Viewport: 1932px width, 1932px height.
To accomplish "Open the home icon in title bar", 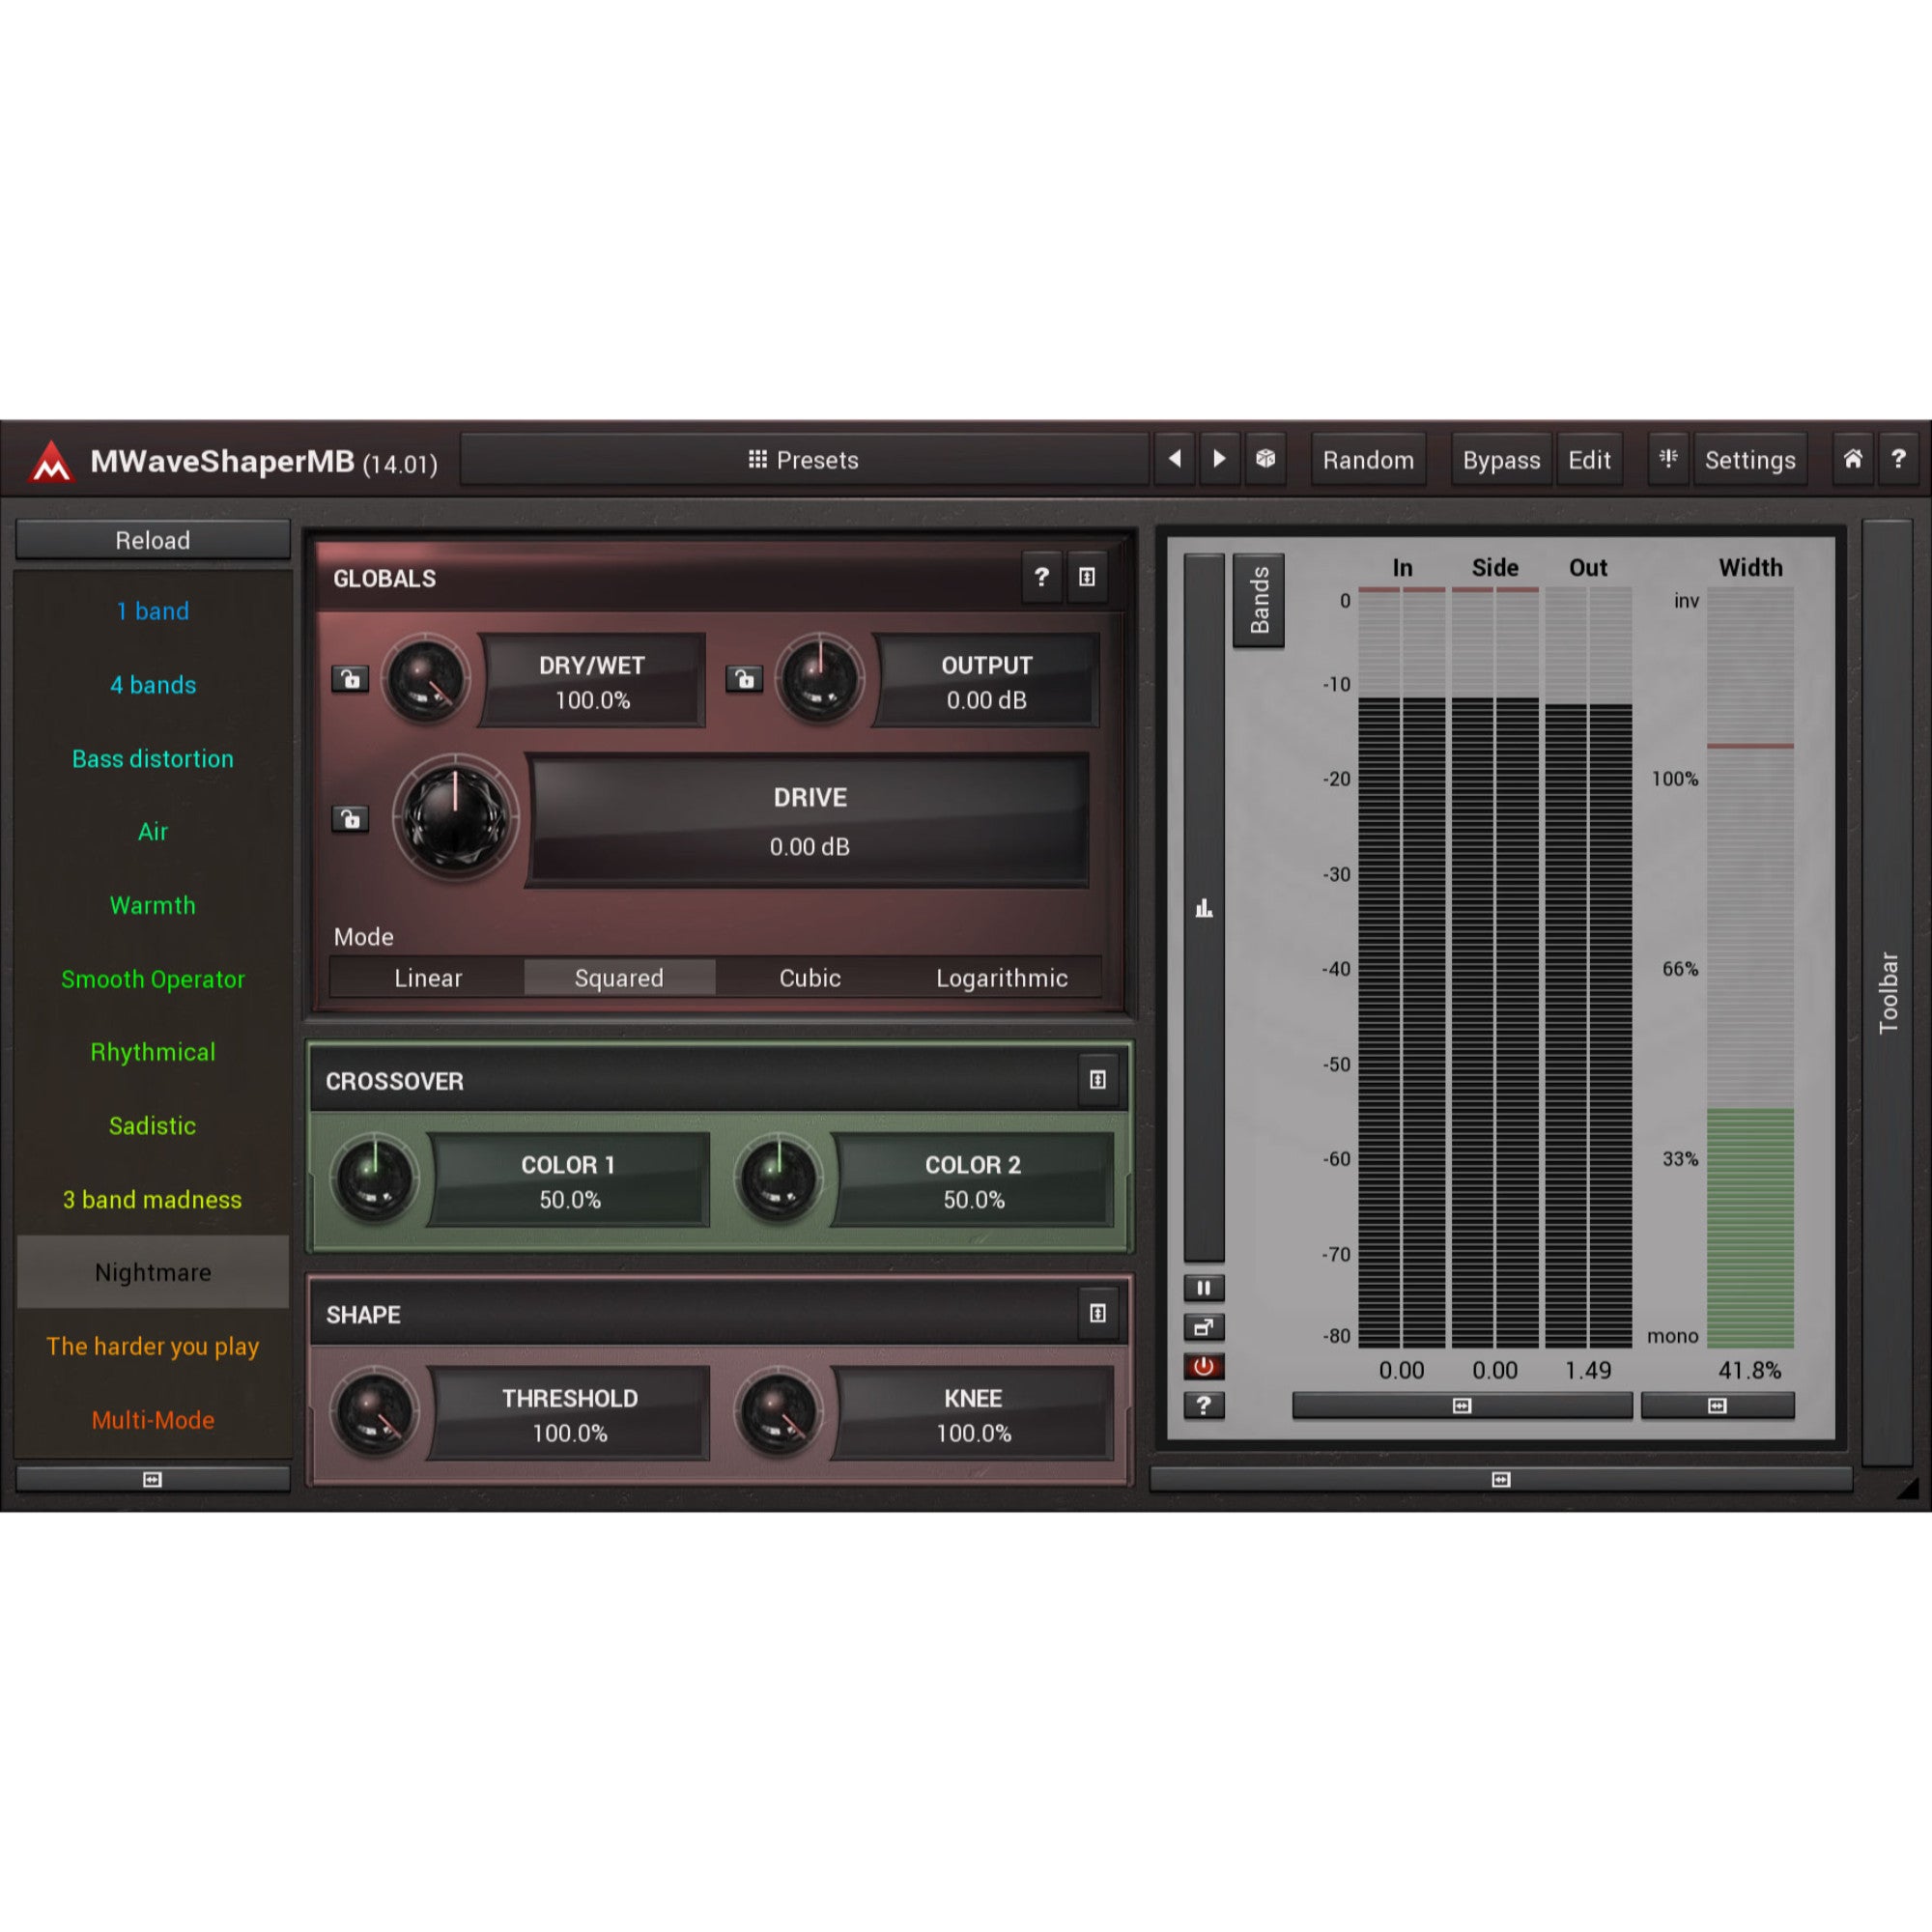I will (1852, 459).
